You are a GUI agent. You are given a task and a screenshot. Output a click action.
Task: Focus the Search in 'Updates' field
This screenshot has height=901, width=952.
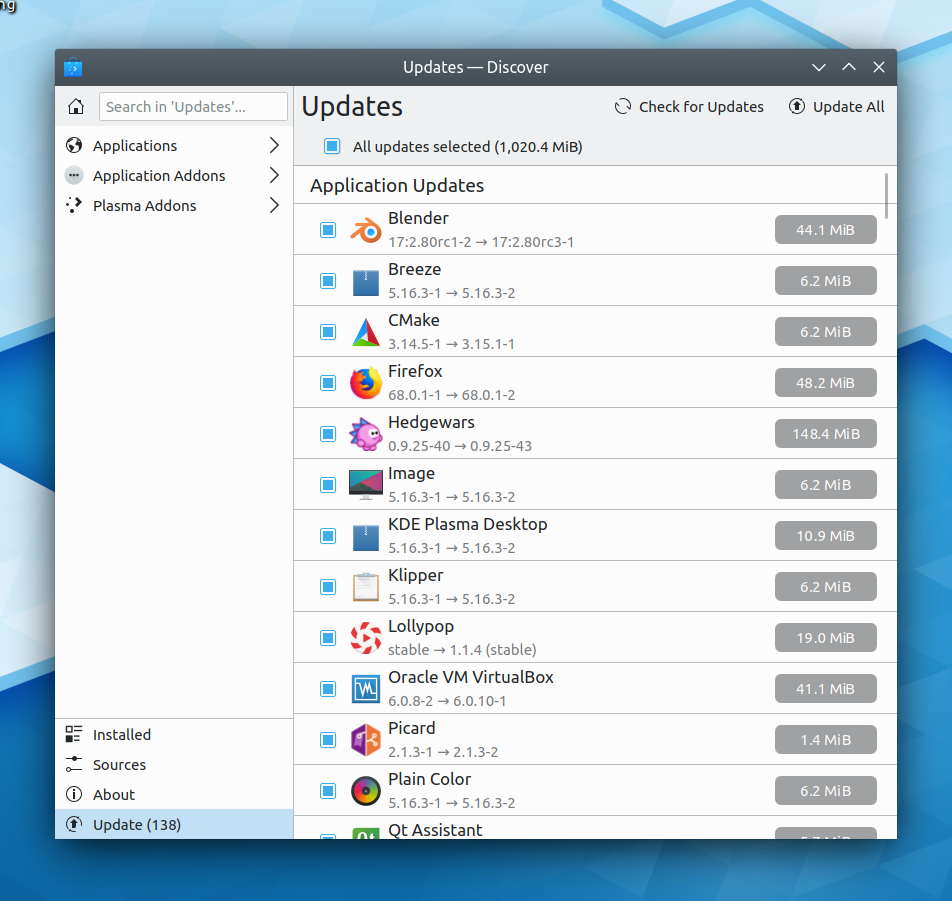pos(193,107)
